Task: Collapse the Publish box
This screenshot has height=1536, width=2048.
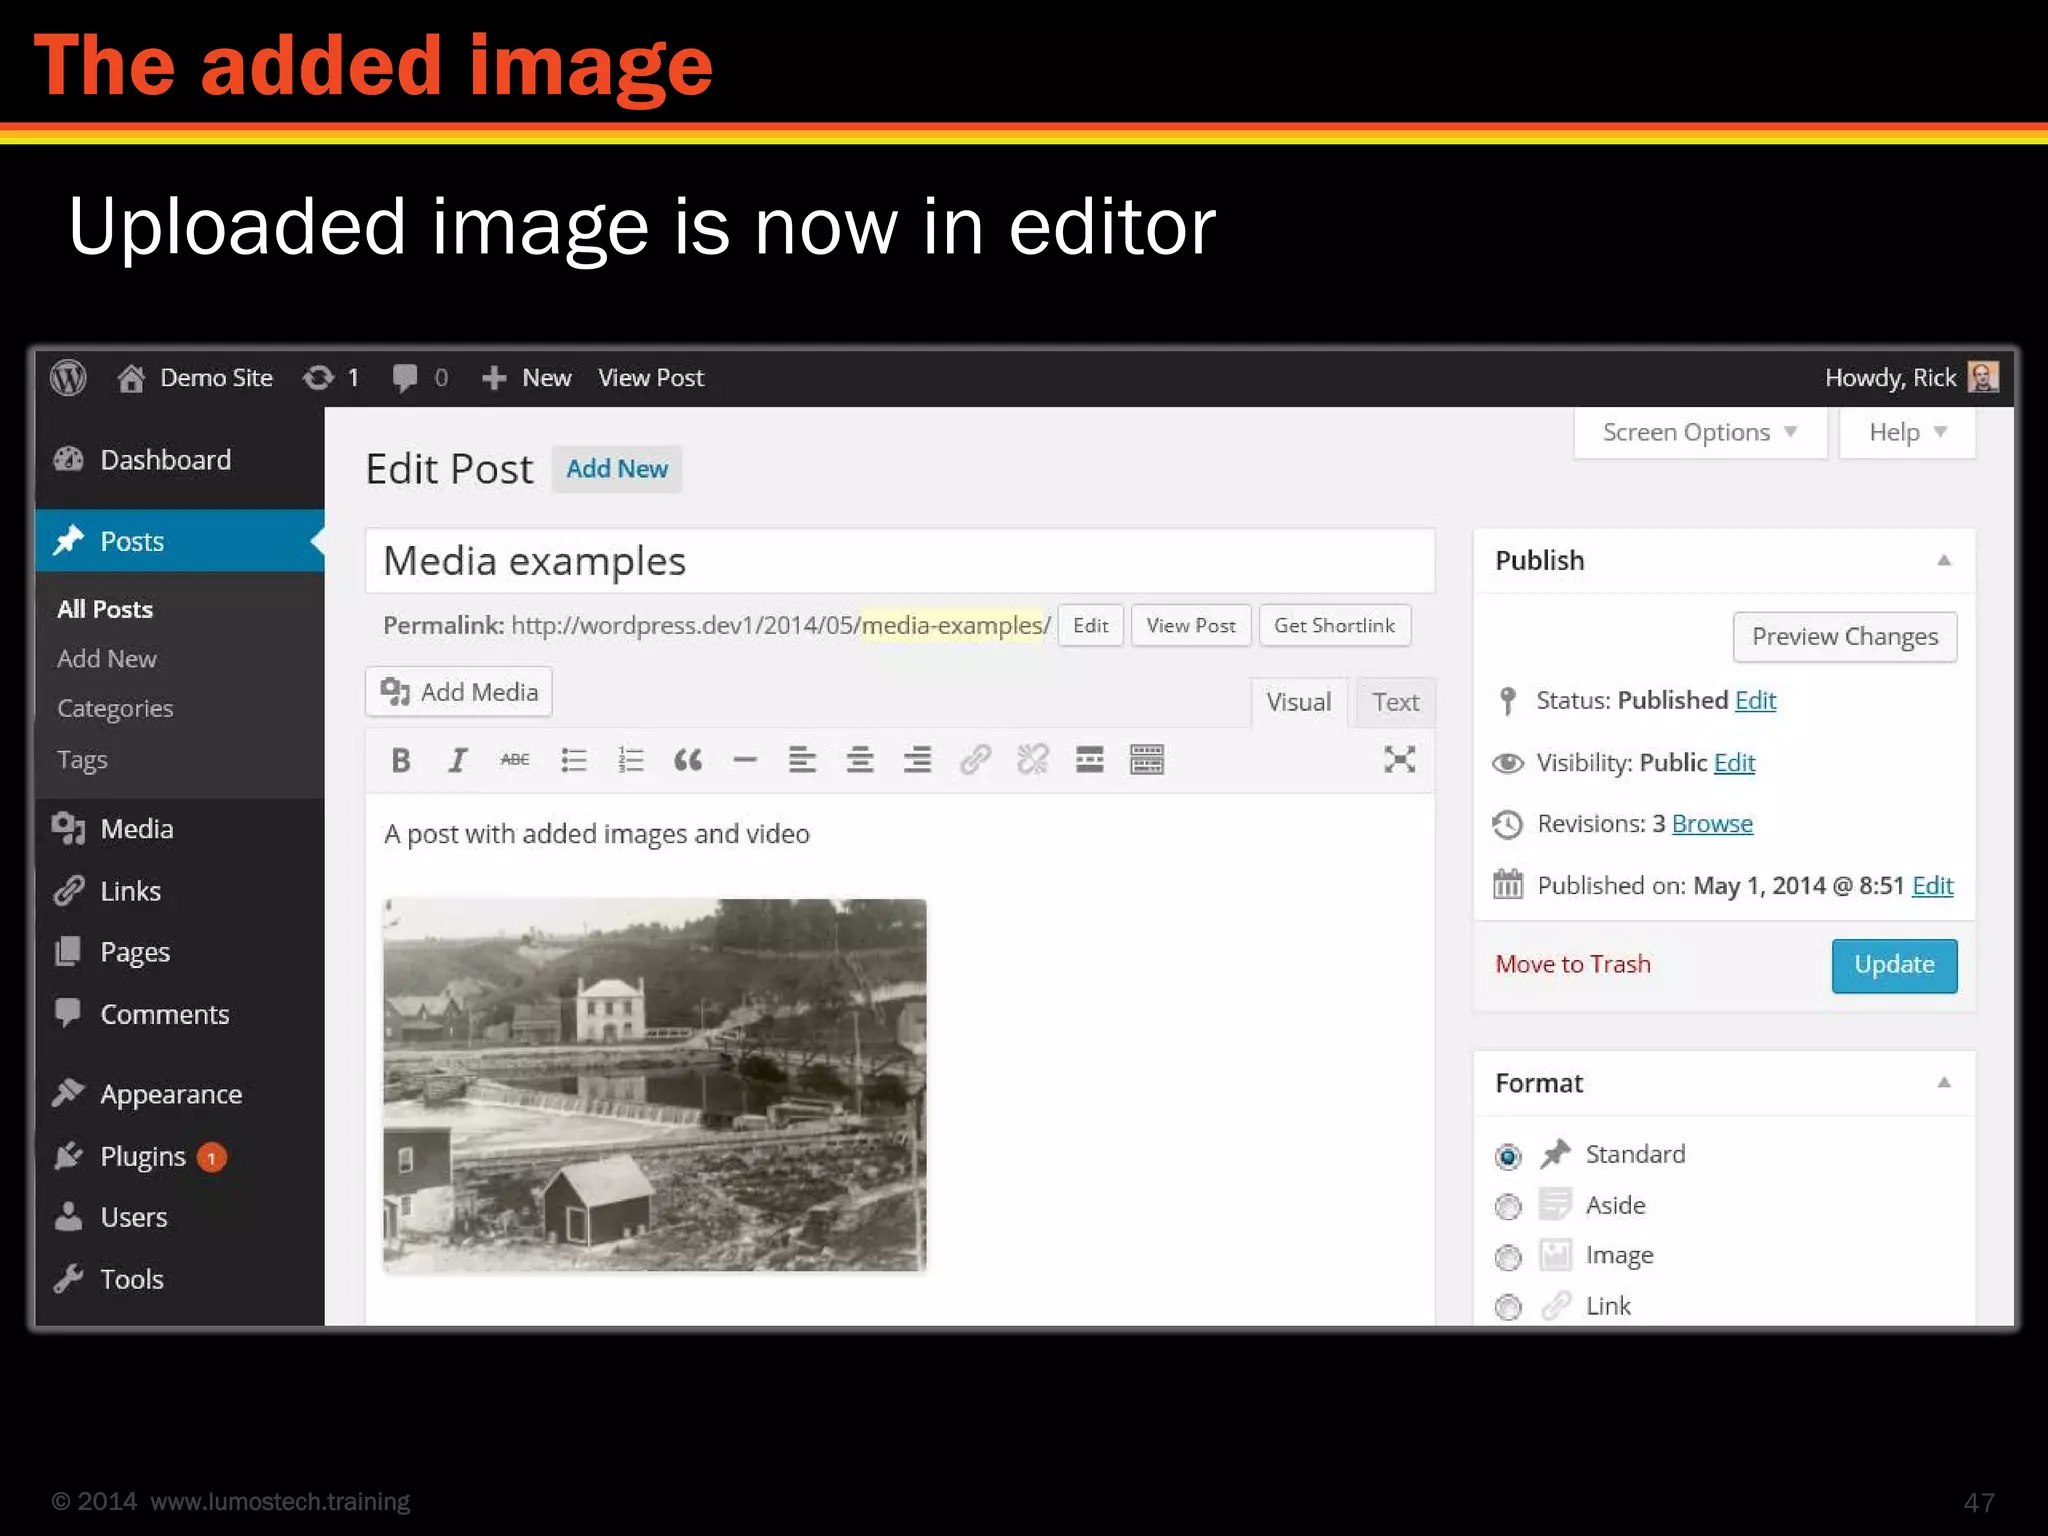Action: [x=1944, y=560]
